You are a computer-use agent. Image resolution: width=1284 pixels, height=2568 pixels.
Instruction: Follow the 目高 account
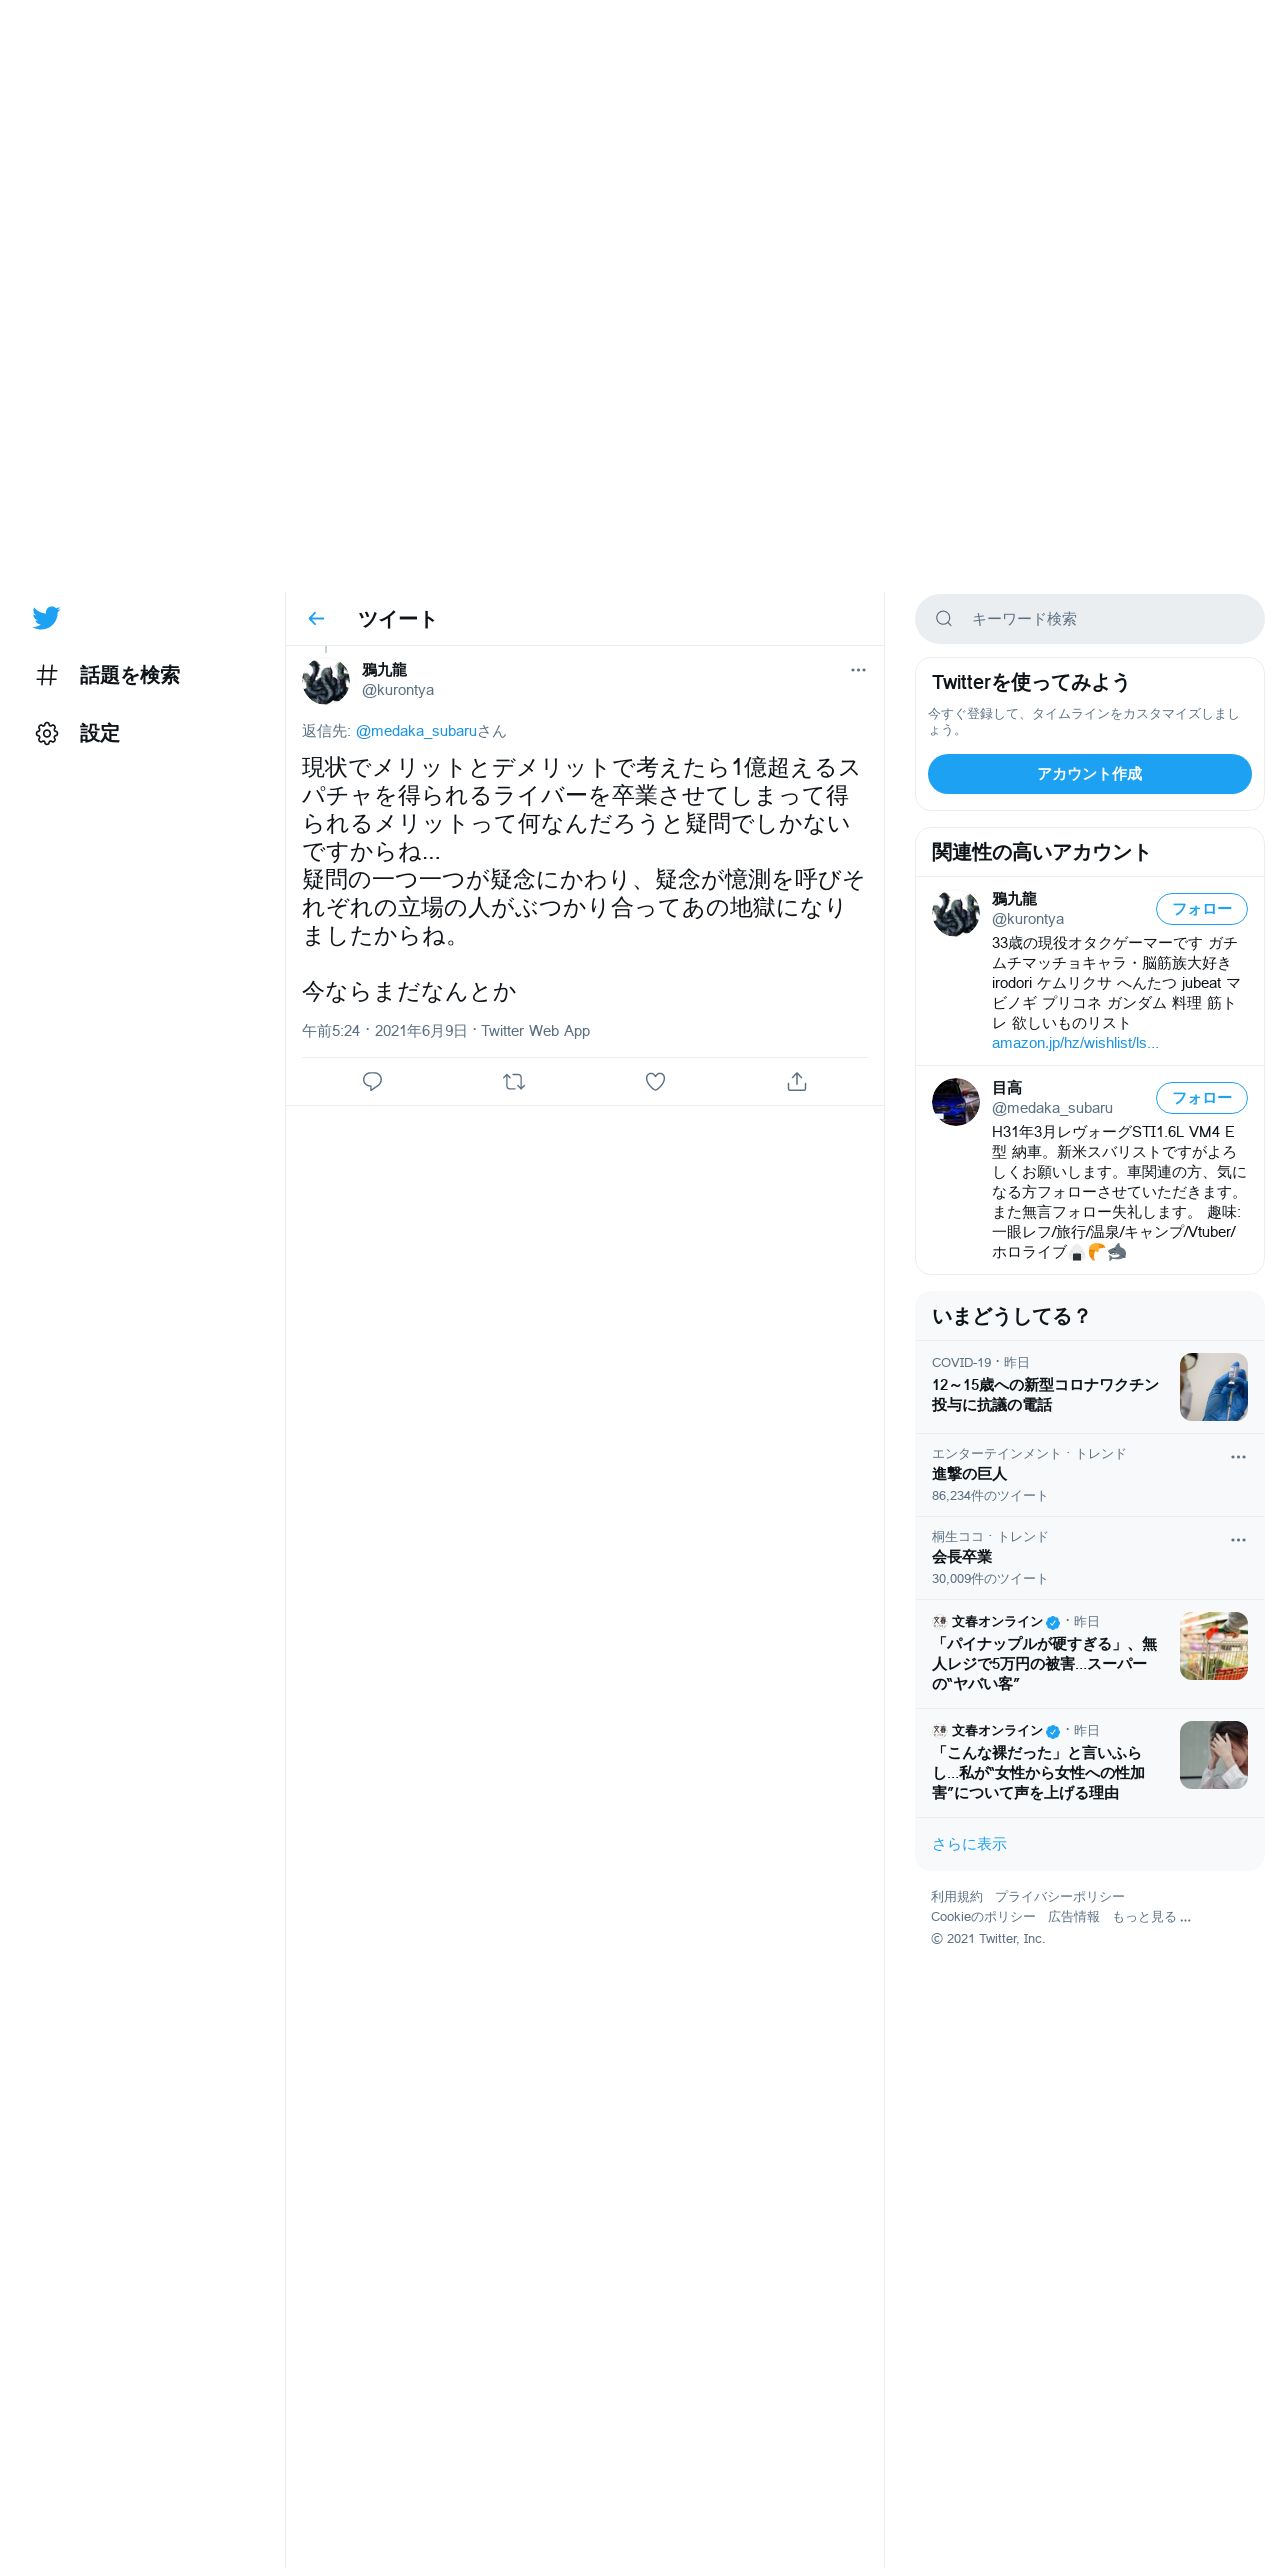(1201, 1098)
